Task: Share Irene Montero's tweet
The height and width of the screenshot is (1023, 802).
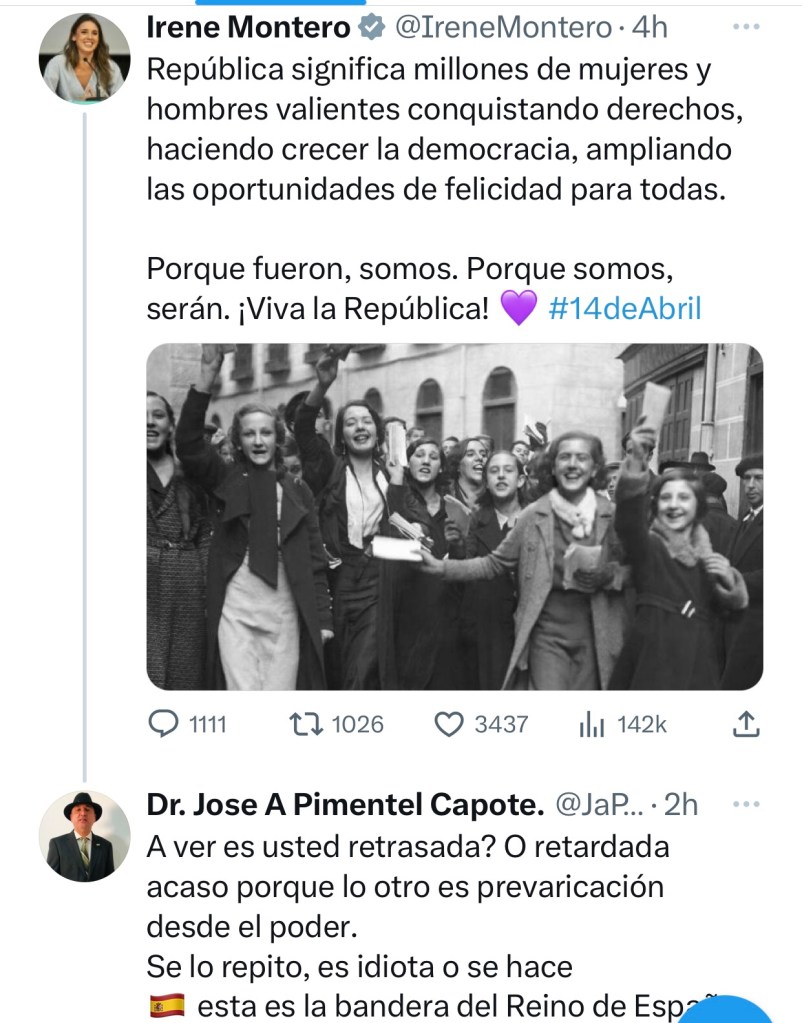Action: 746,725
